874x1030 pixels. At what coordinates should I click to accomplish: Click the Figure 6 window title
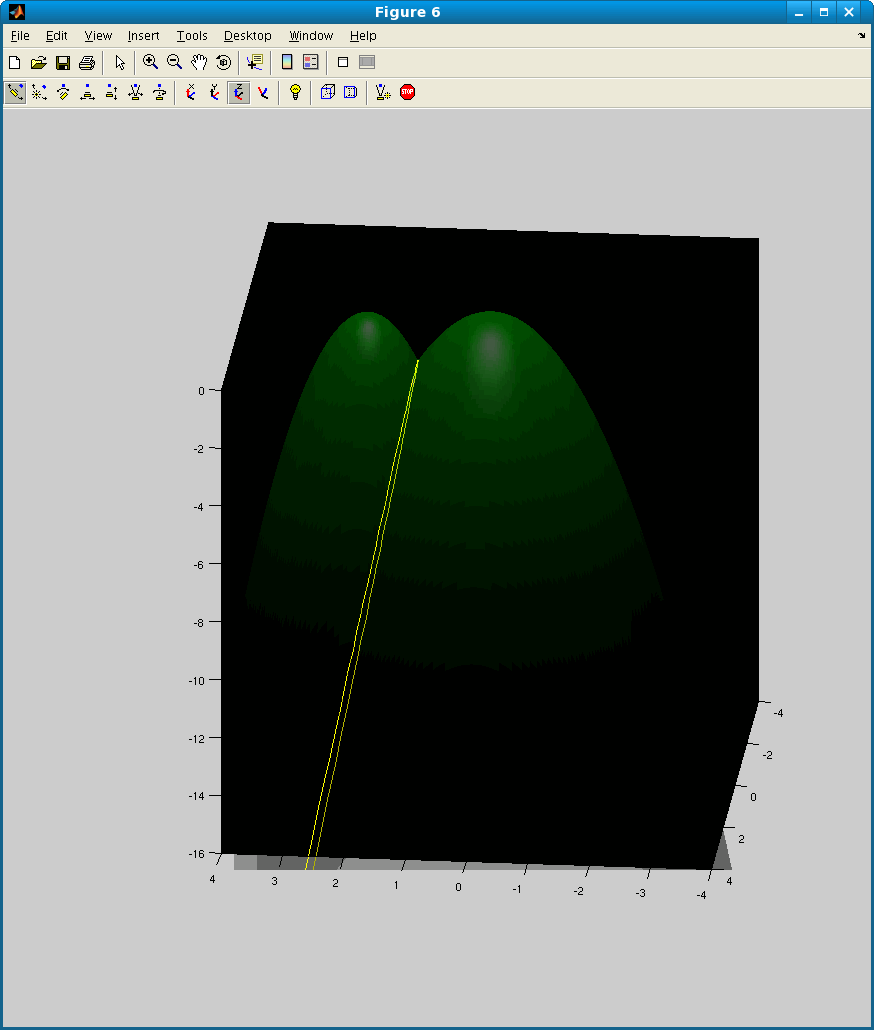click(x=407, y=12)
